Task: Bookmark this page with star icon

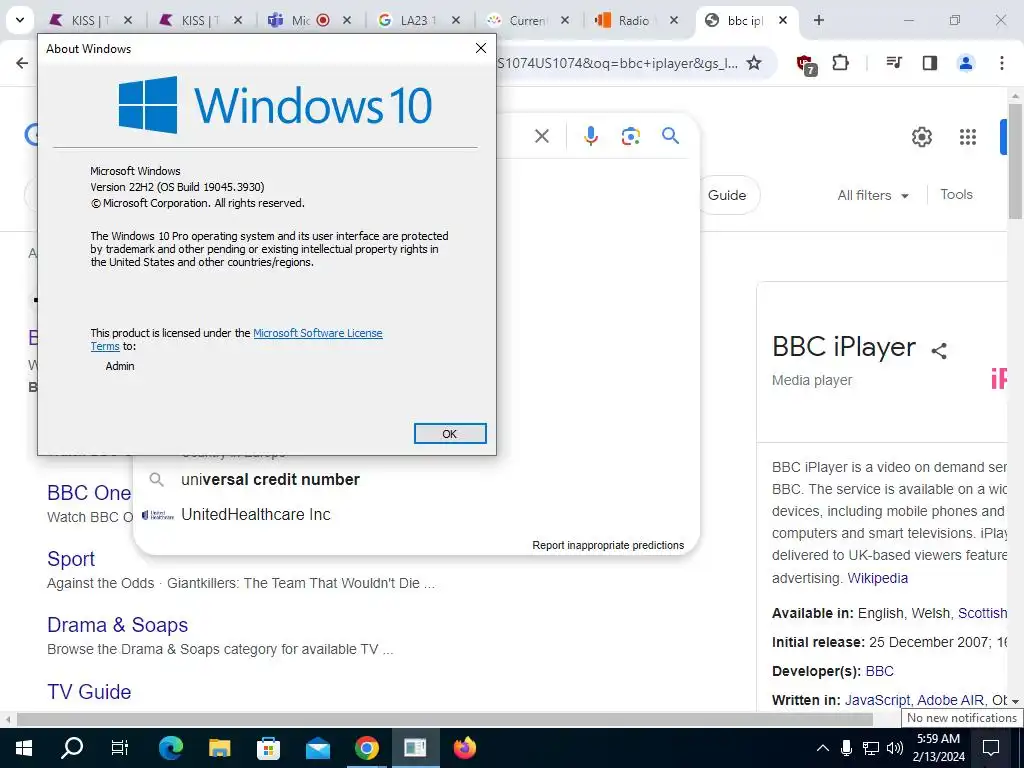Action: 754,63
